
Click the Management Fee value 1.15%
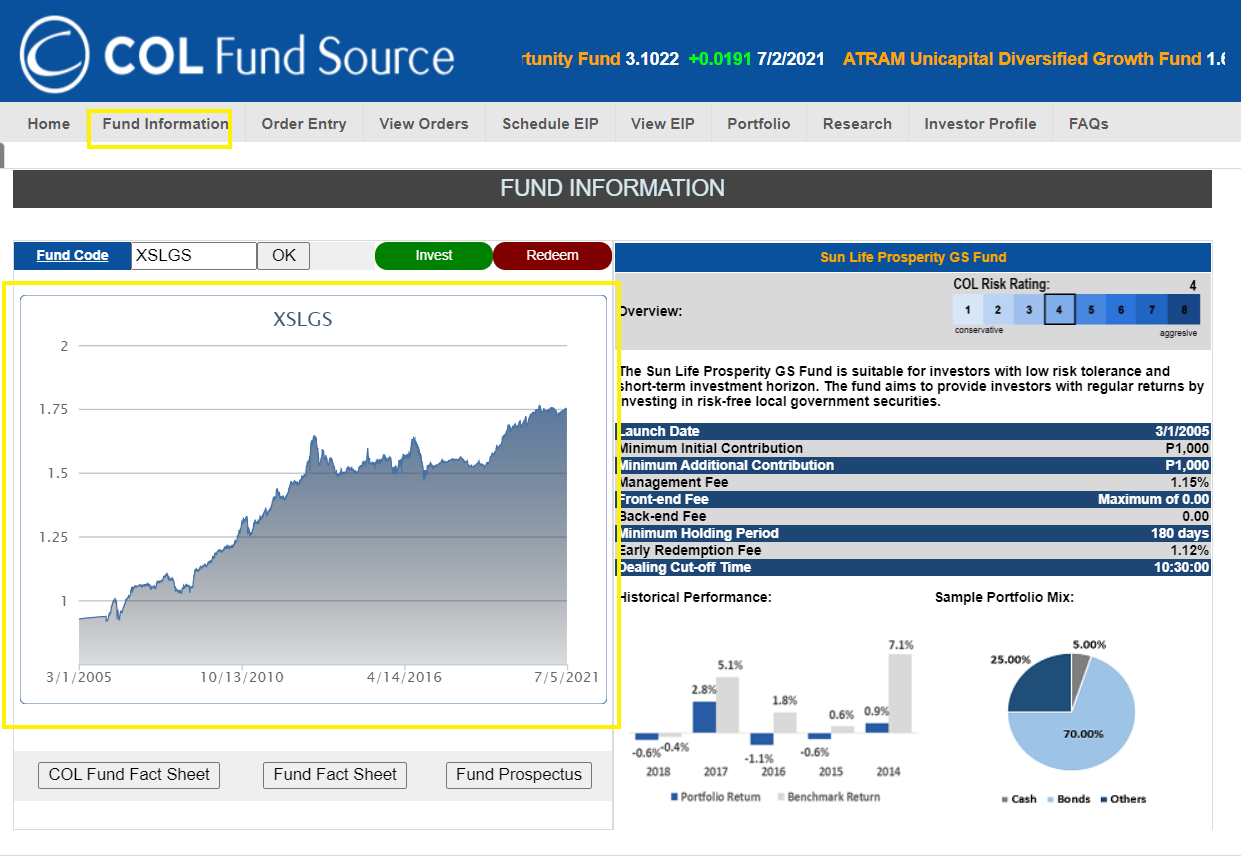point(1189,482)
